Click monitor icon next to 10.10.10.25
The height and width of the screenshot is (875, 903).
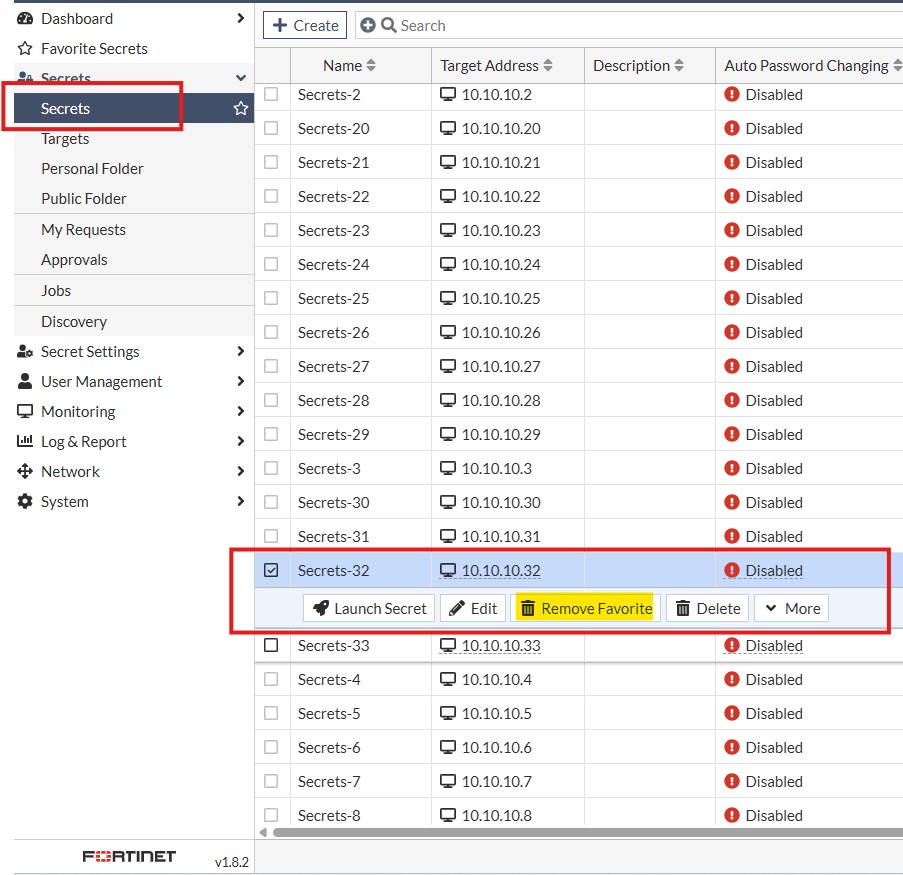(447, 298)
